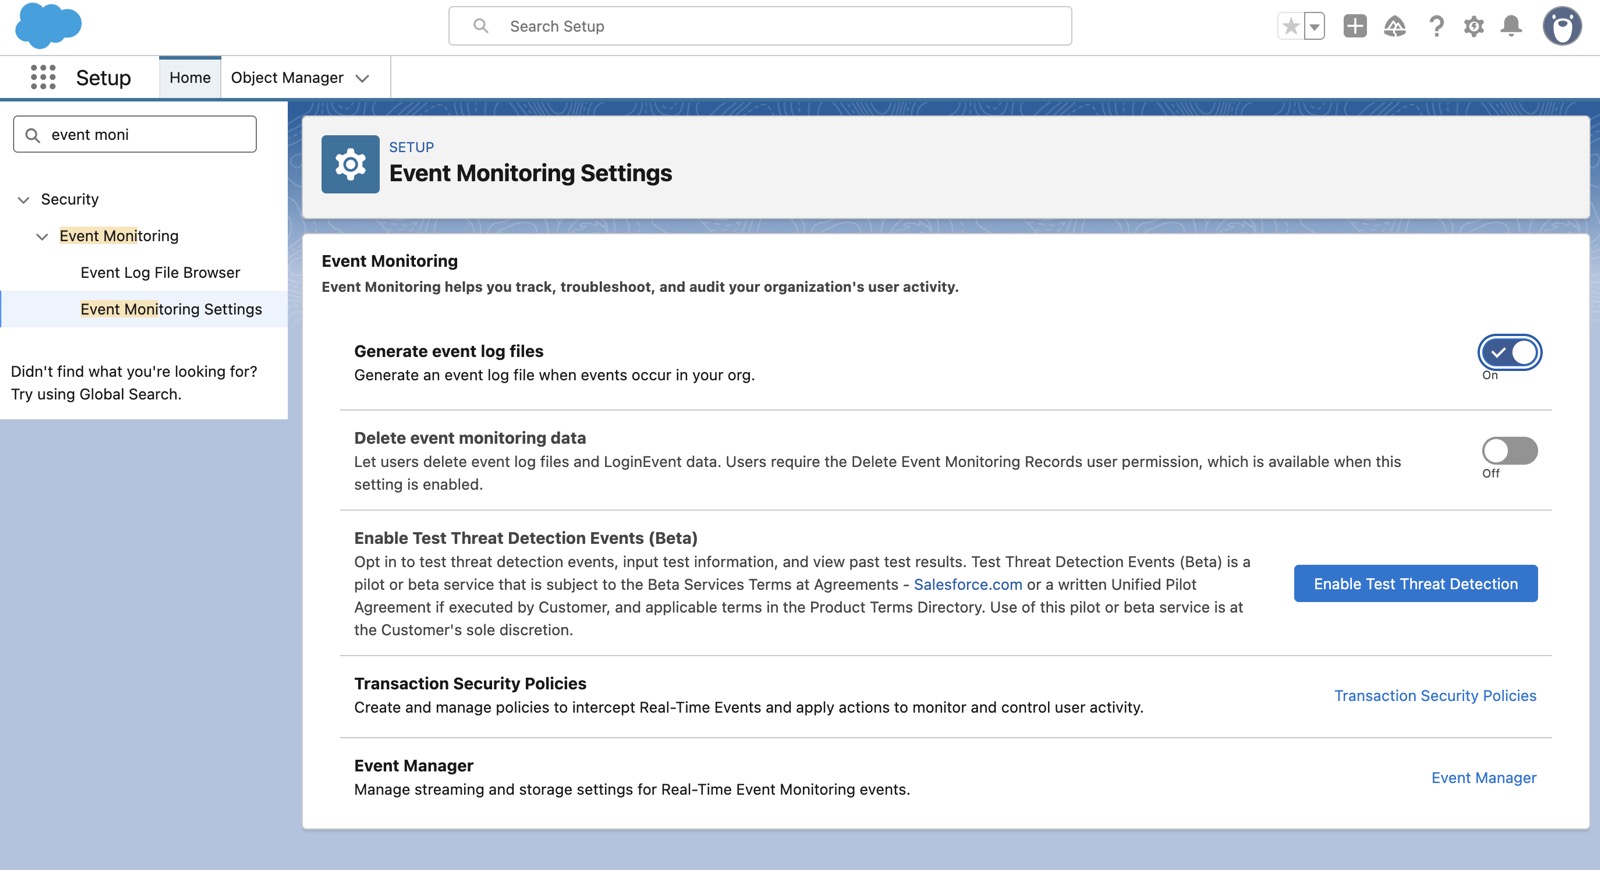Screen dimensions: 1600x870
Task: Switch to the Home tab
Action: click(190, 77)
